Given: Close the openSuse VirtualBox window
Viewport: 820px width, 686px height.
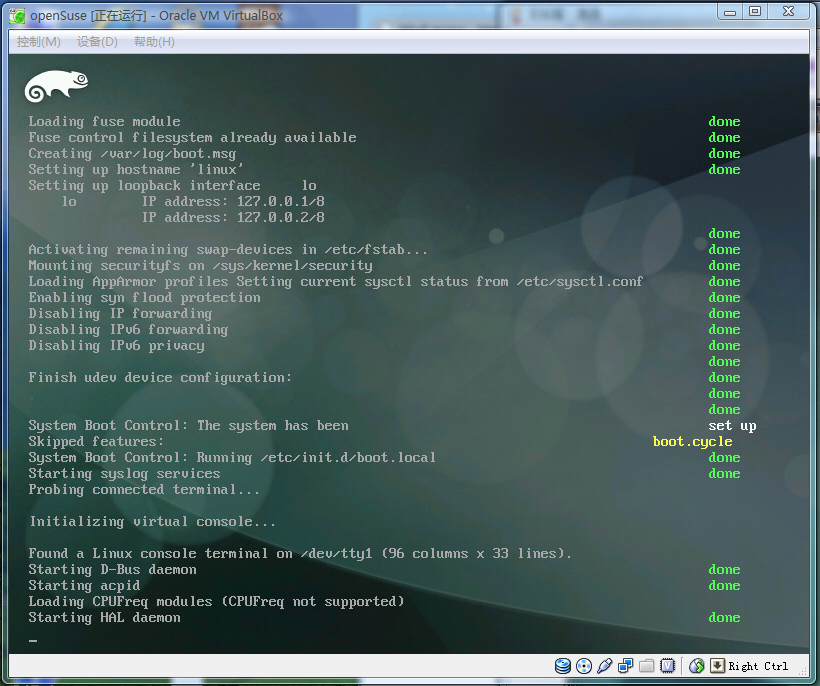Looking at the screenshot, I should tap(789, 12).
